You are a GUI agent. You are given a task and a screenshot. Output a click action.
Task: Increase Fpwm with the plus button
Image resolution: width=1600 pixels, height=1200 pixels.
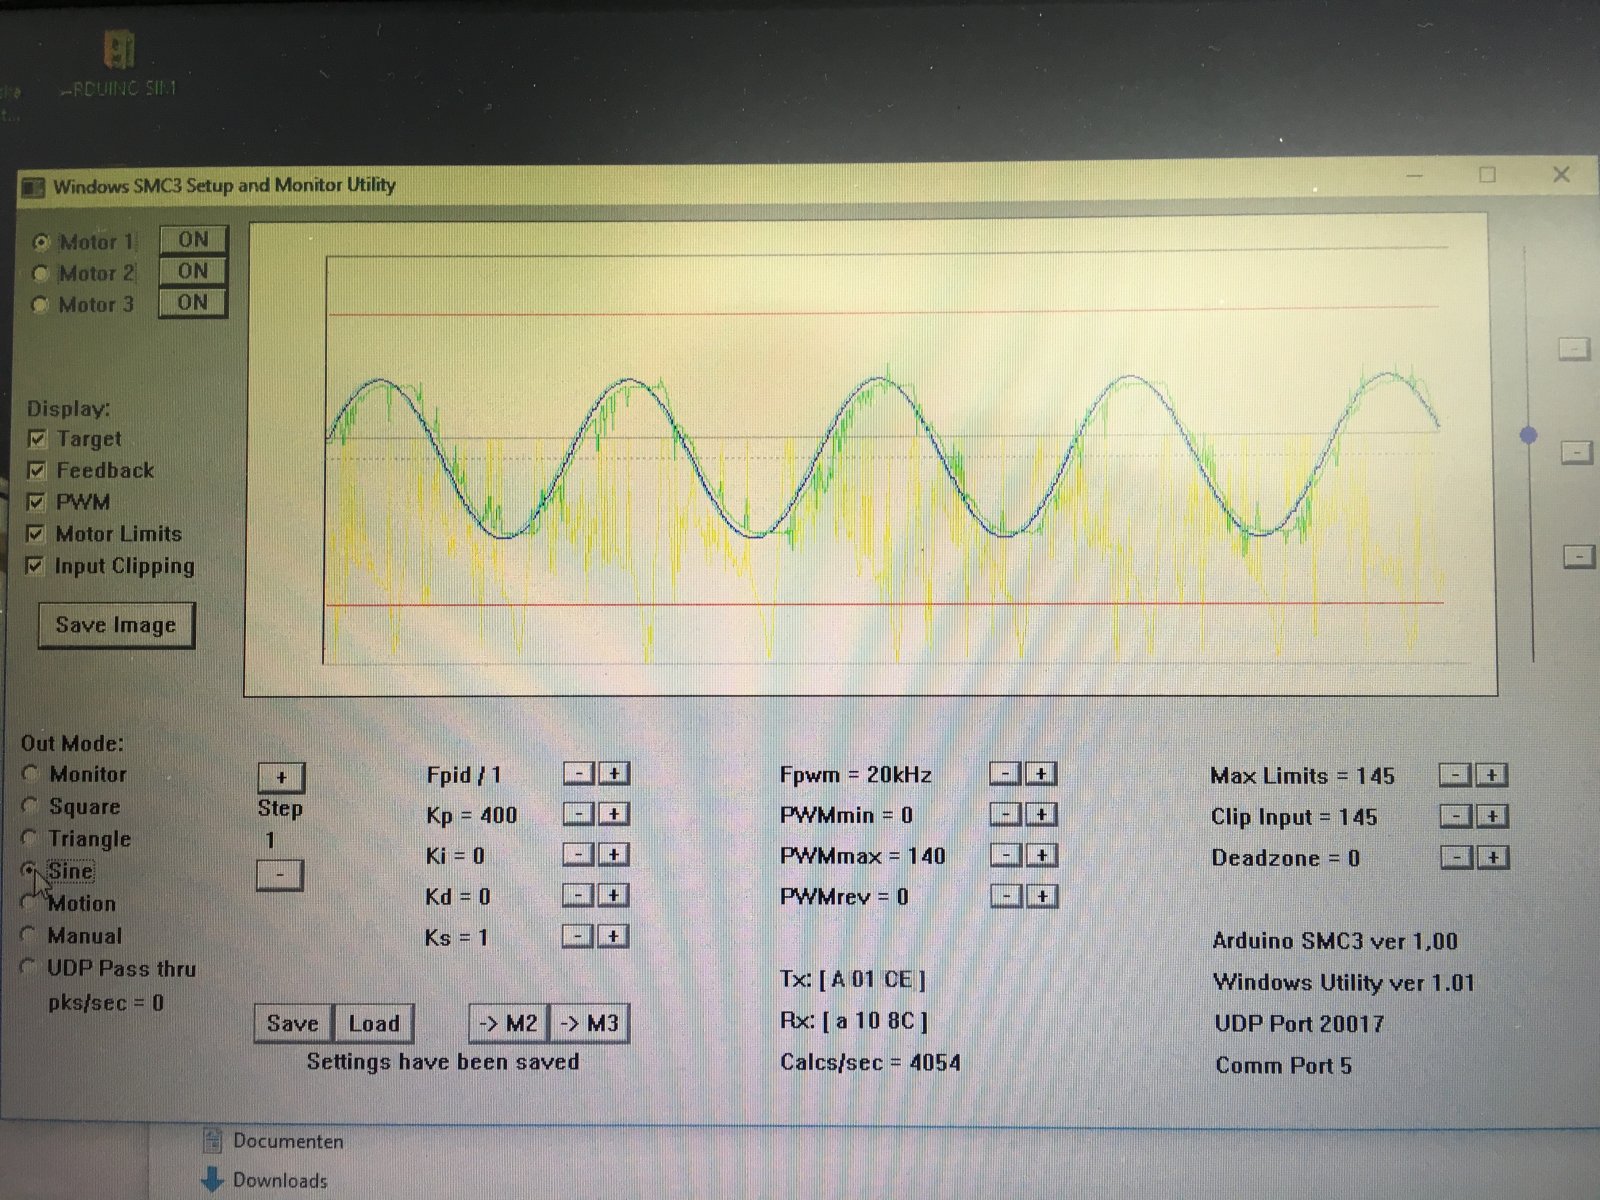1040,774
